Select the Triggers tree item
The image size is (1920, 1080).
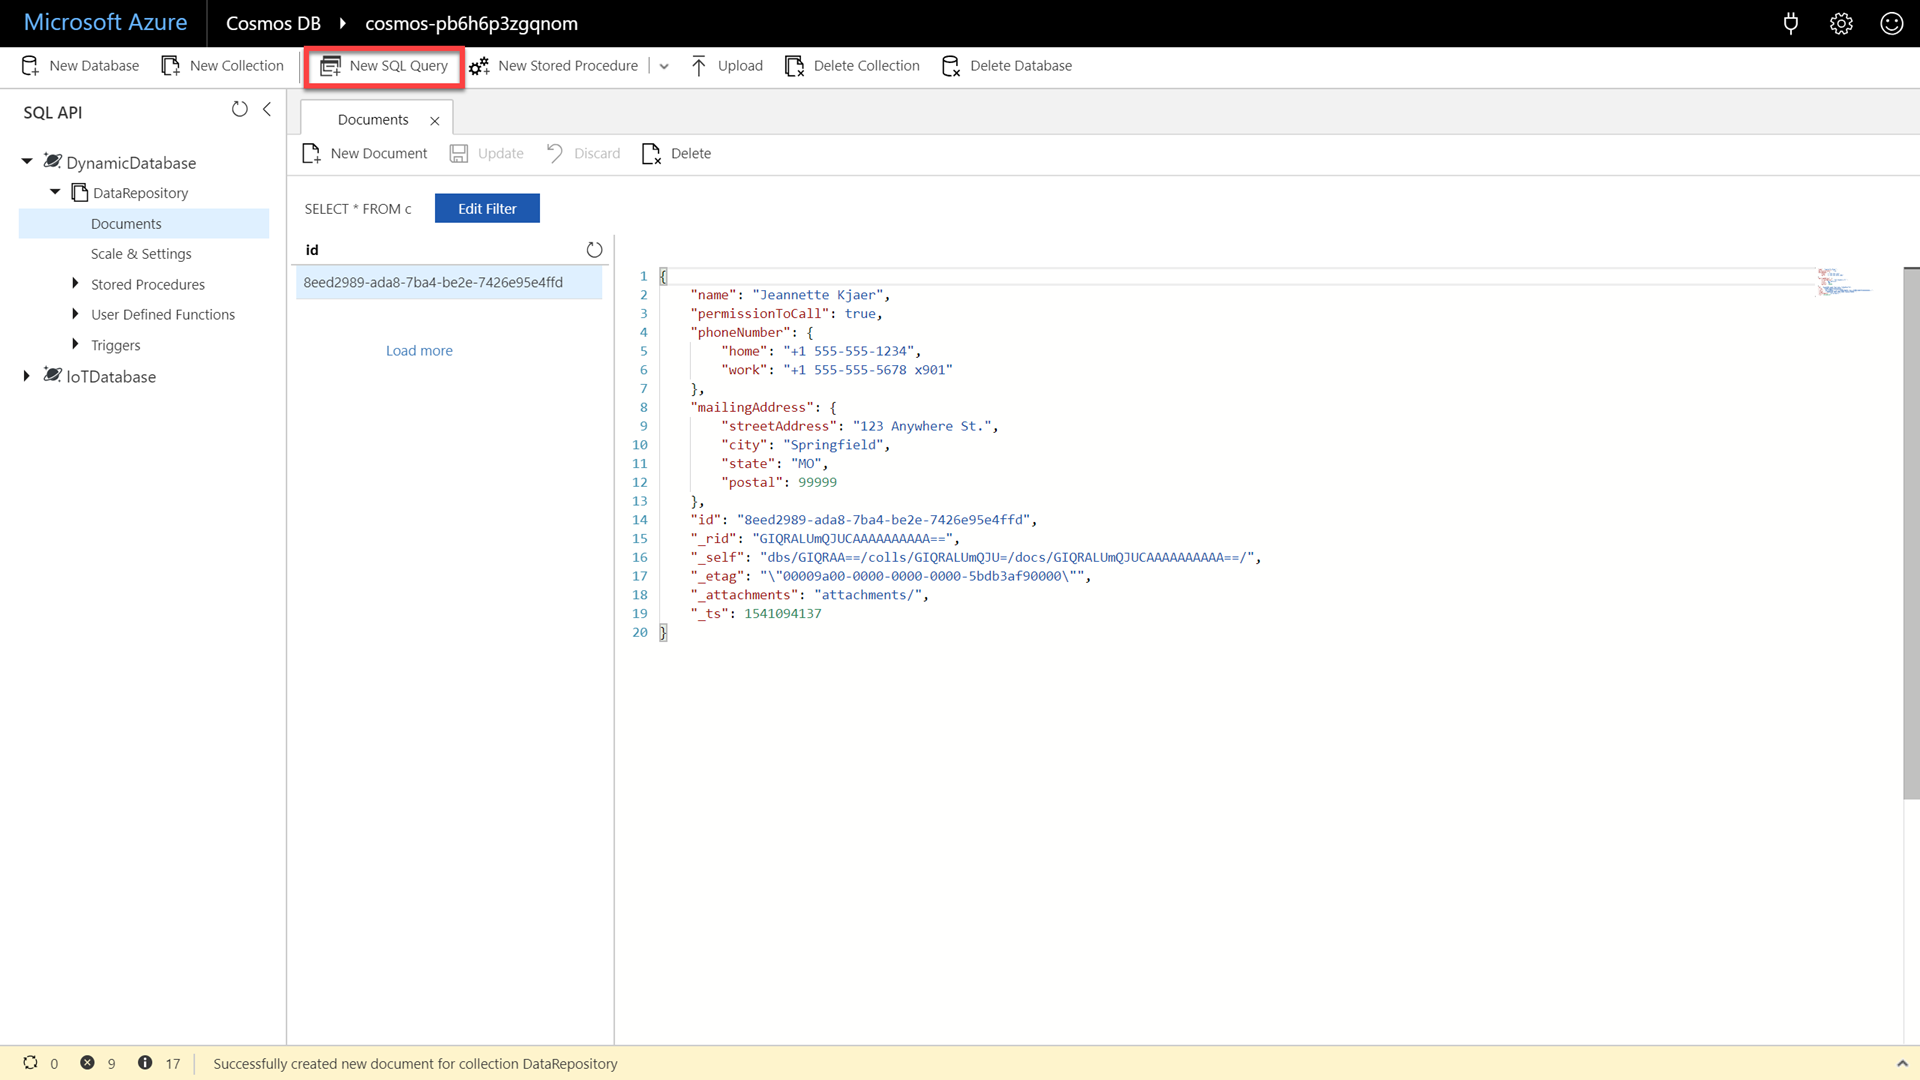pos(116,345)
